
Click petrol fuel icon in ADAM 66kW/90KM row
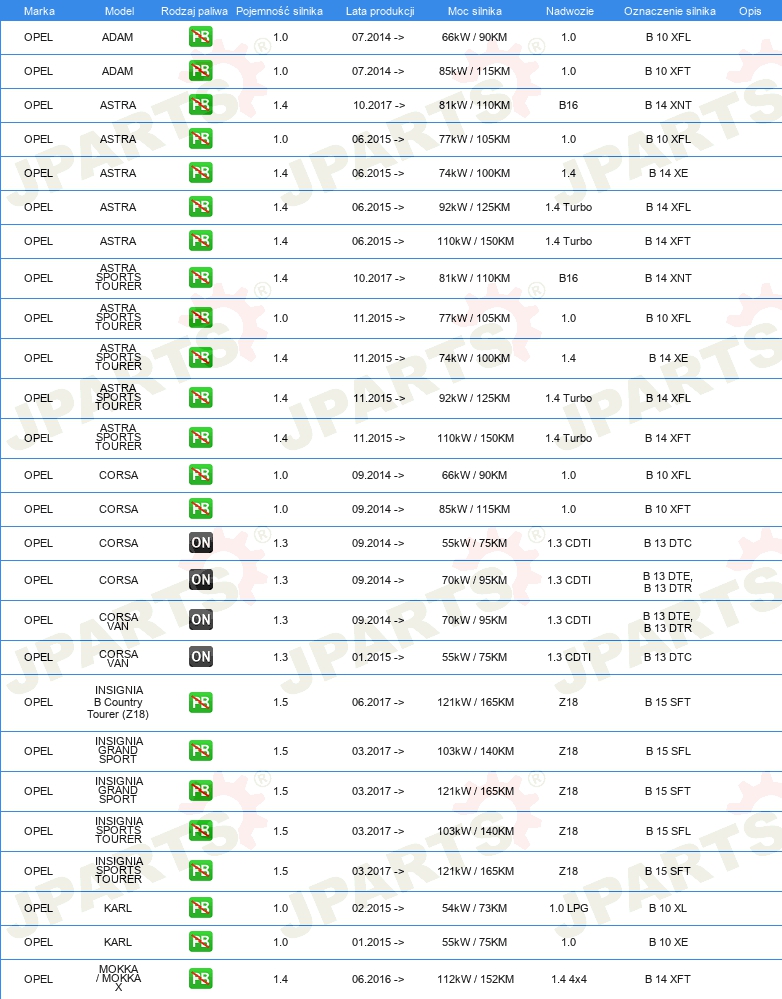pos(201,37)
